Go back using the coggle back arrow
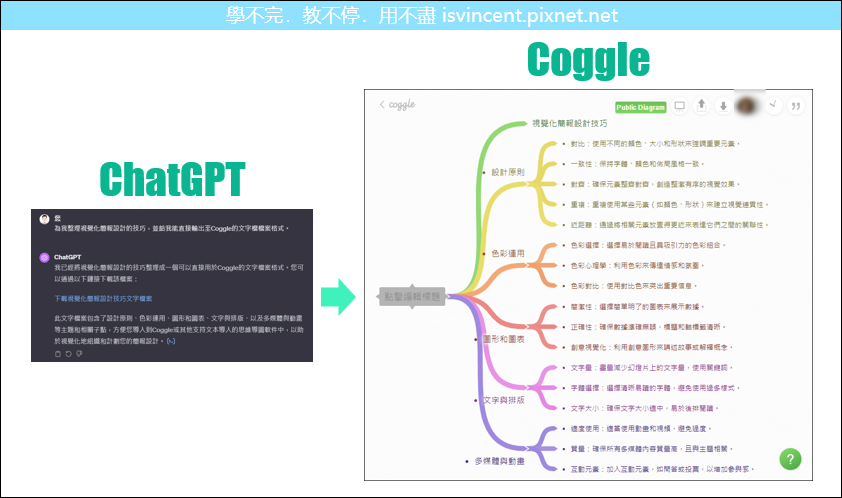The width and height of the screenshot is (842, 498). pyautogui.click(x=382, y=104)
